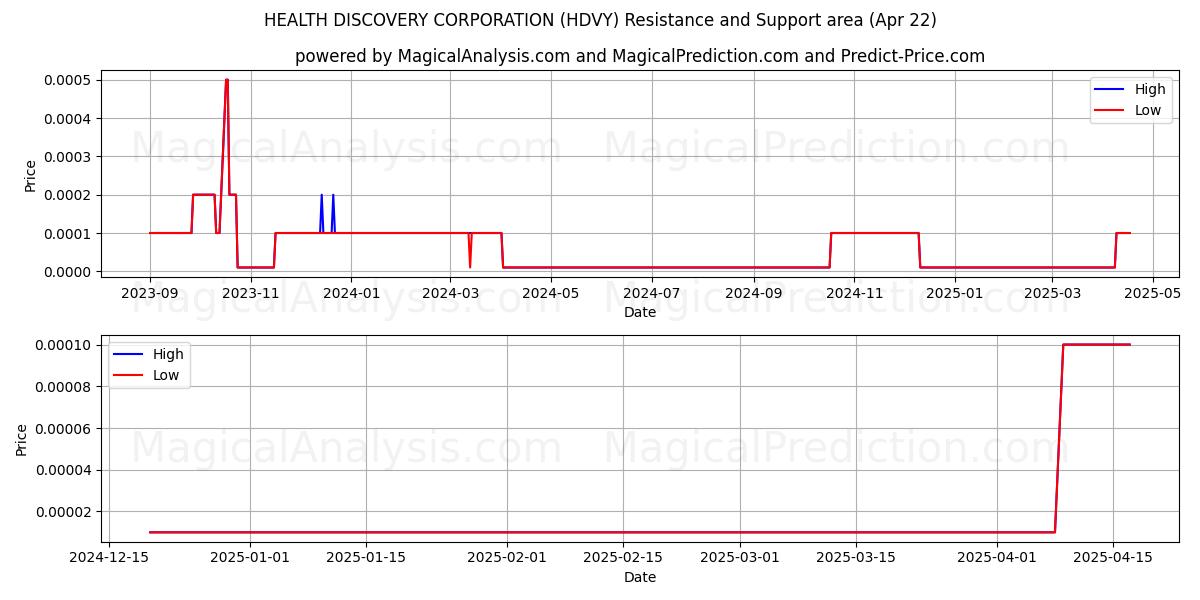Click the 0.00010 price tick on bottom chart

click(x=64, y=345)
